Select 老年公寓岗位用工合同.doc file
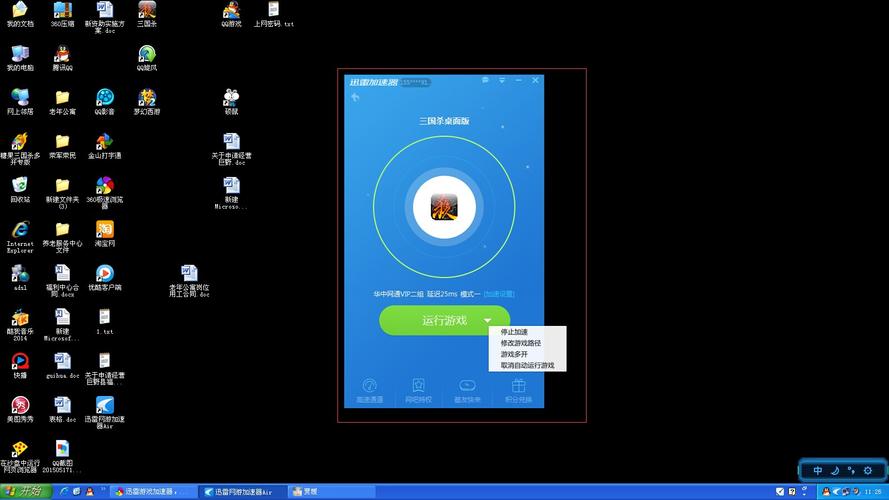889x500 pixels. [x=189, y=281]
